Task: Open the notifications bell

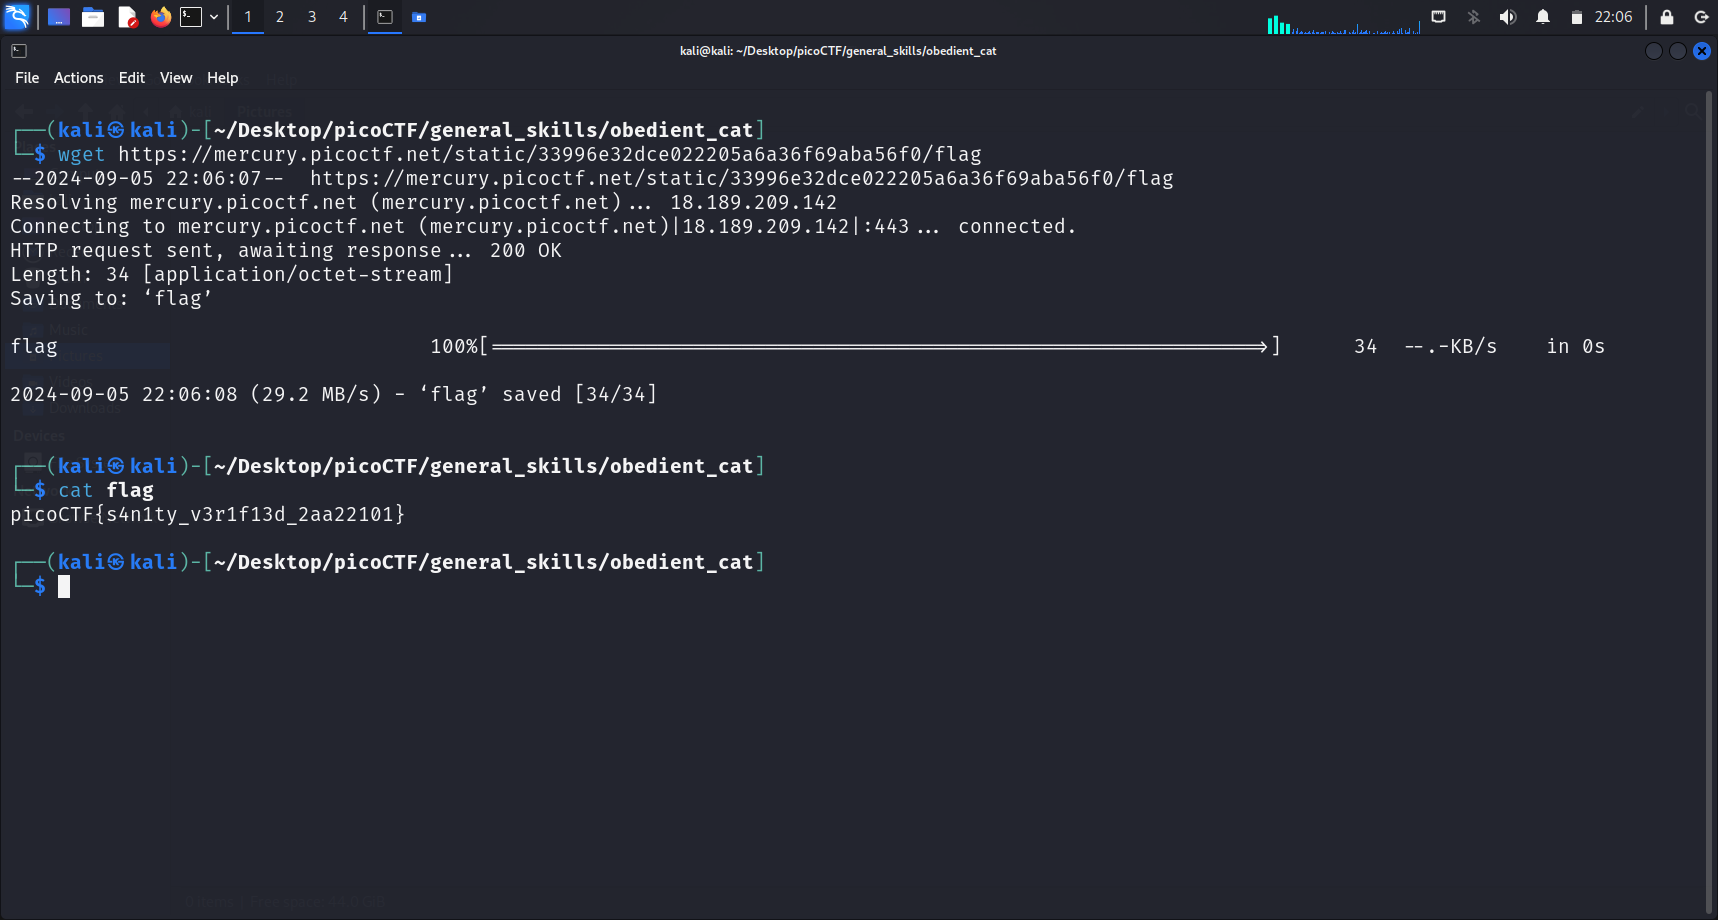Action: pos(1543,17)
